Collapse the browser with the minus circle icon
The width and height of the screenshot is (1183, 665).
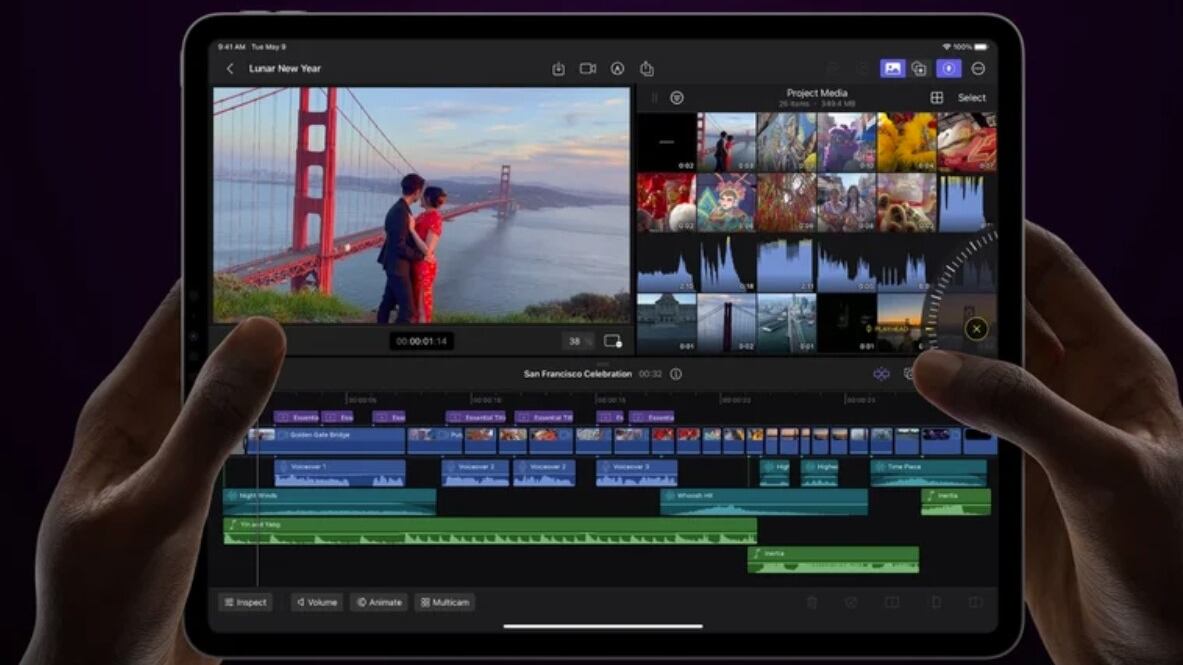coord(978,68)
